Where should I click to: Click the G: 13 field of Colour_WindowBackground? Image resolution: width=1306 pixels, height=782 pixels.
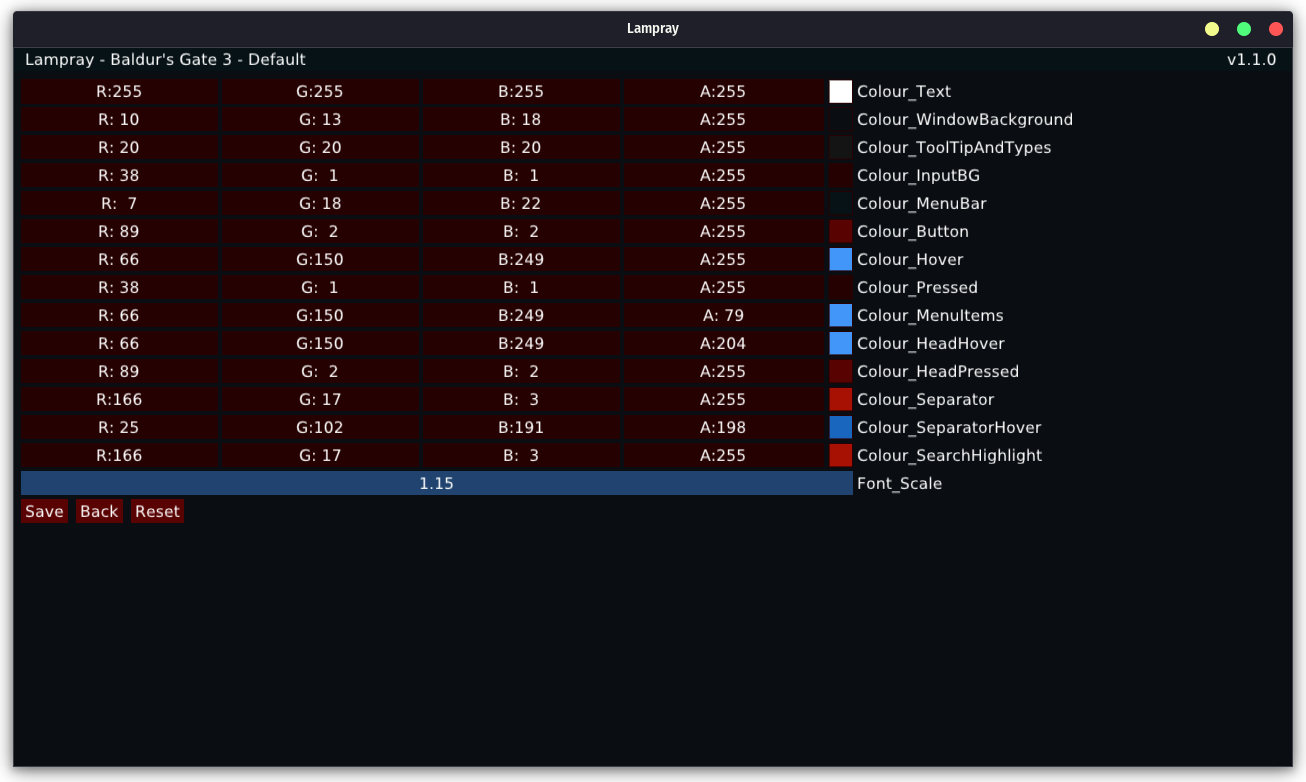coord(320,119)
